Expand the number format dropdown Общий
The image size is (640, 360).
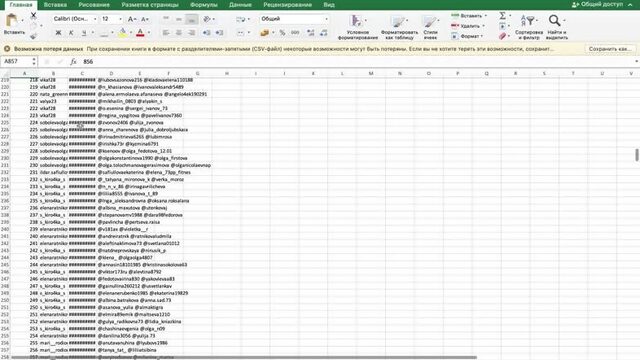294,19
